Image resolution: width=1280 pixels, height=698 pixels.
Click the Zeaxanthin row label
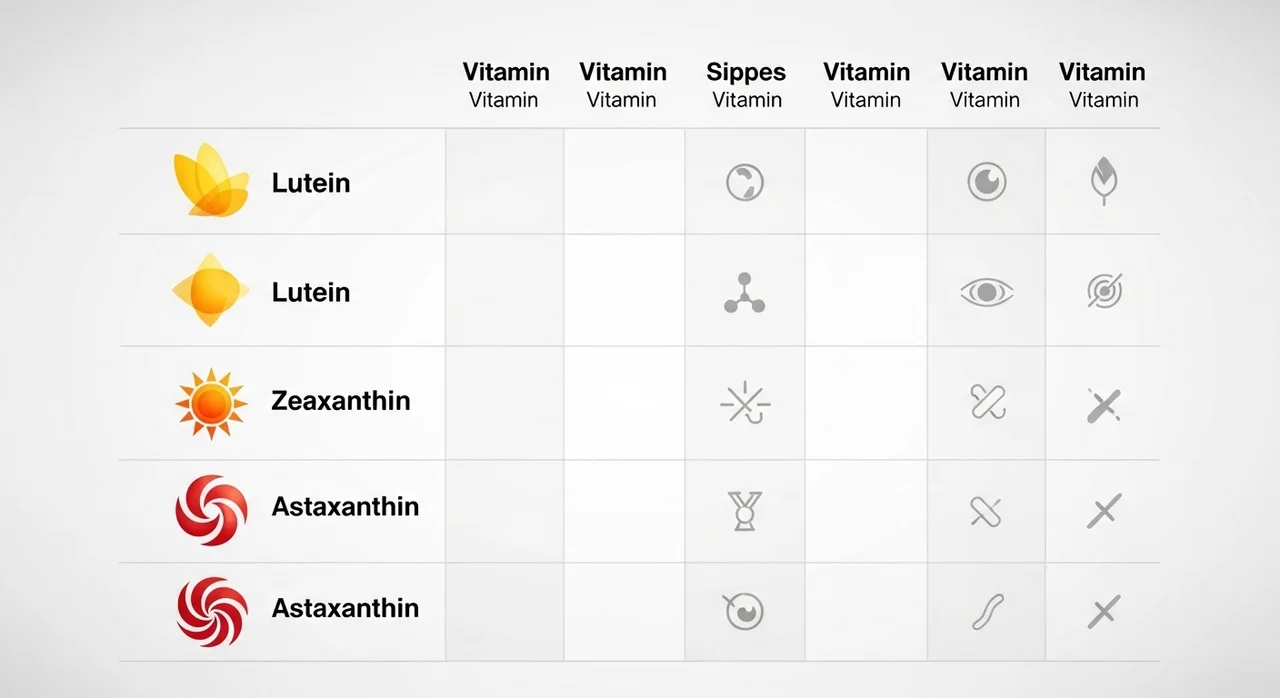pos(340,401)
